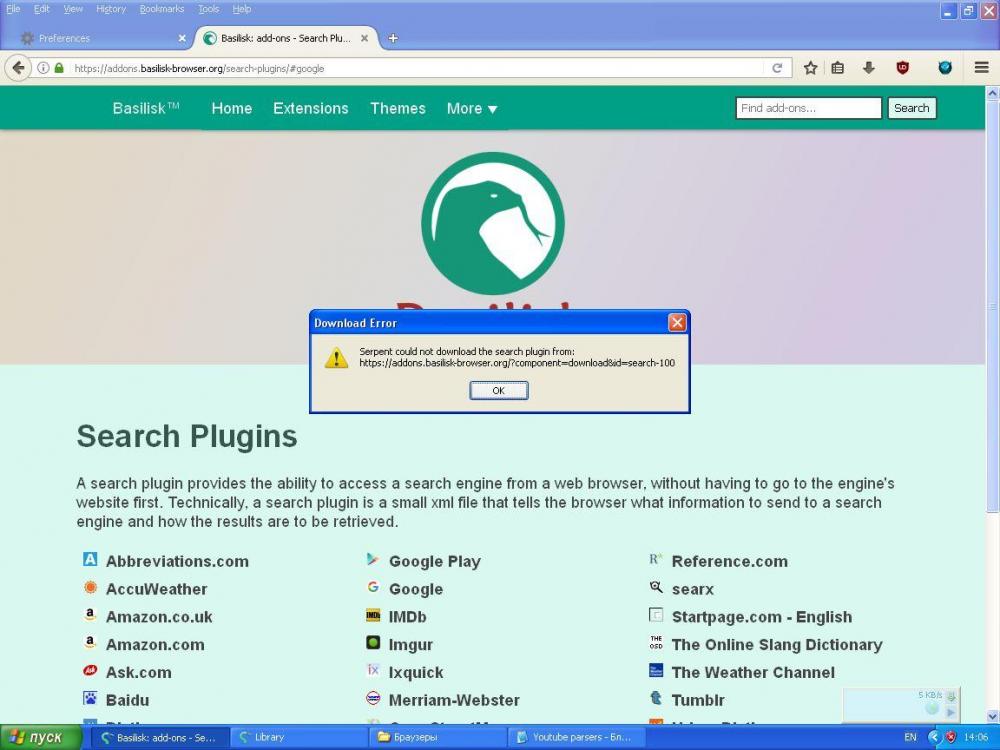Open the File menu
Image resolution: width=1000 pixels, height=750 pixels.
13,9
